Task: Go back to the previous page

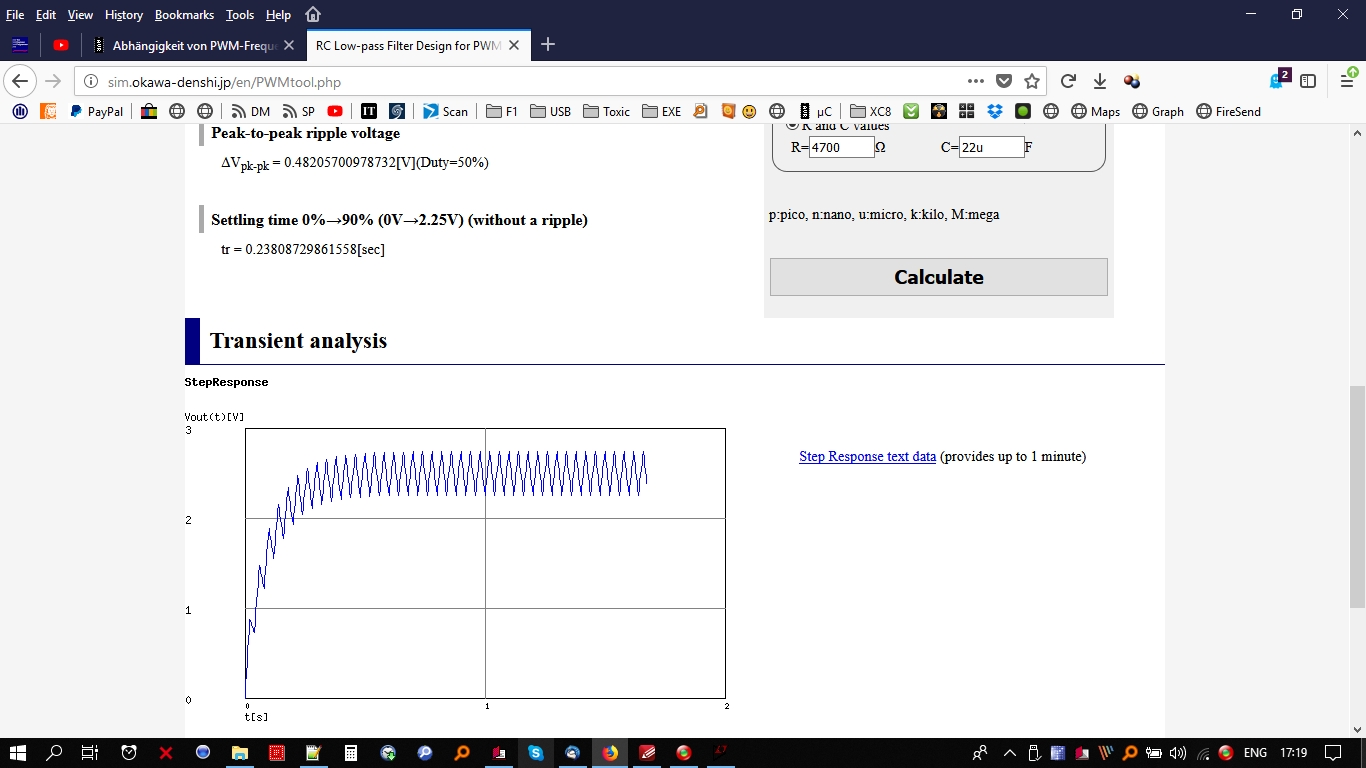Action: pyautogui.click(x=21, y=81)
